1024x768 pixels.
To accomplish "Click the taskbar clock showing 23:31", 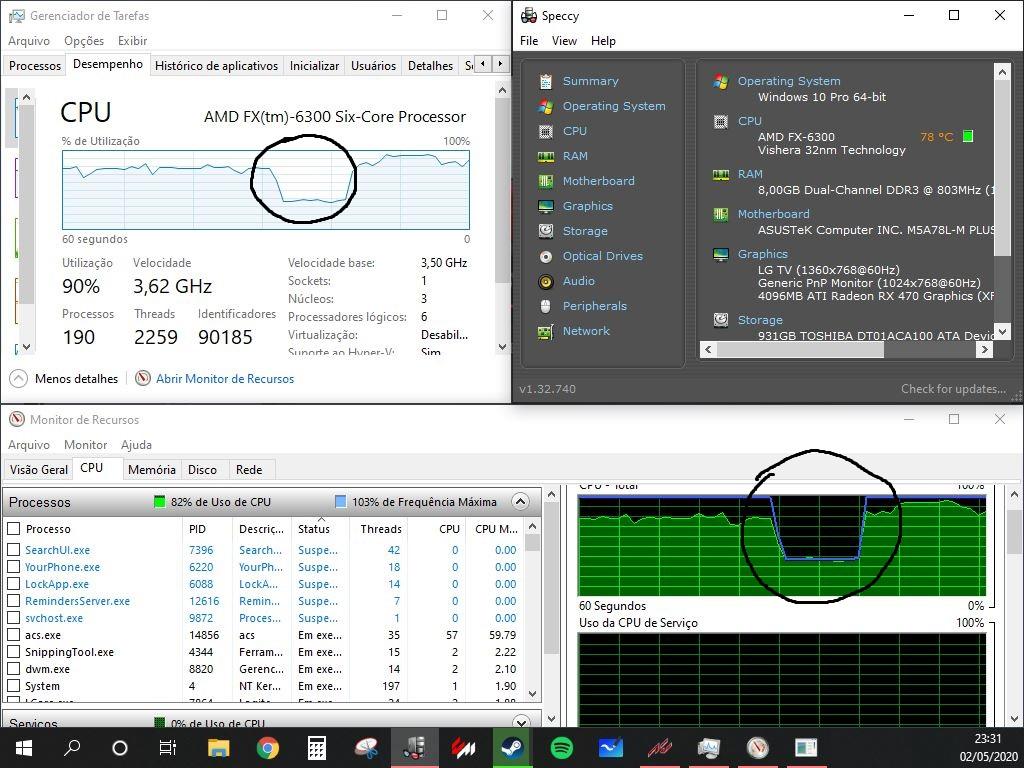I will 987,739.
